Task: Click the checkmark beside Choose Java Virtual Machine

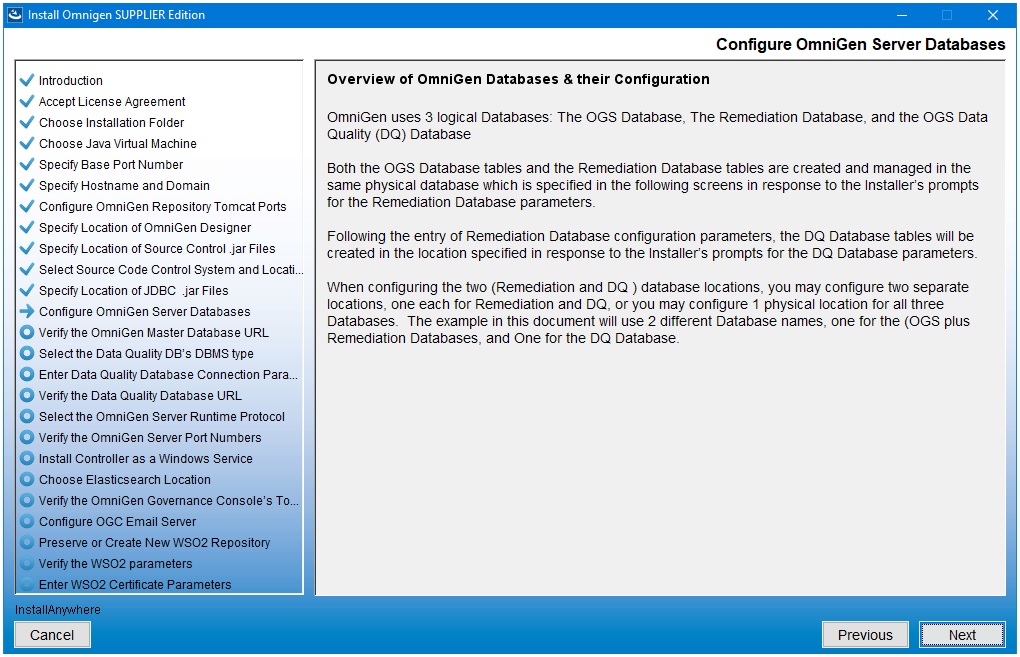Action: pos(27,143)
